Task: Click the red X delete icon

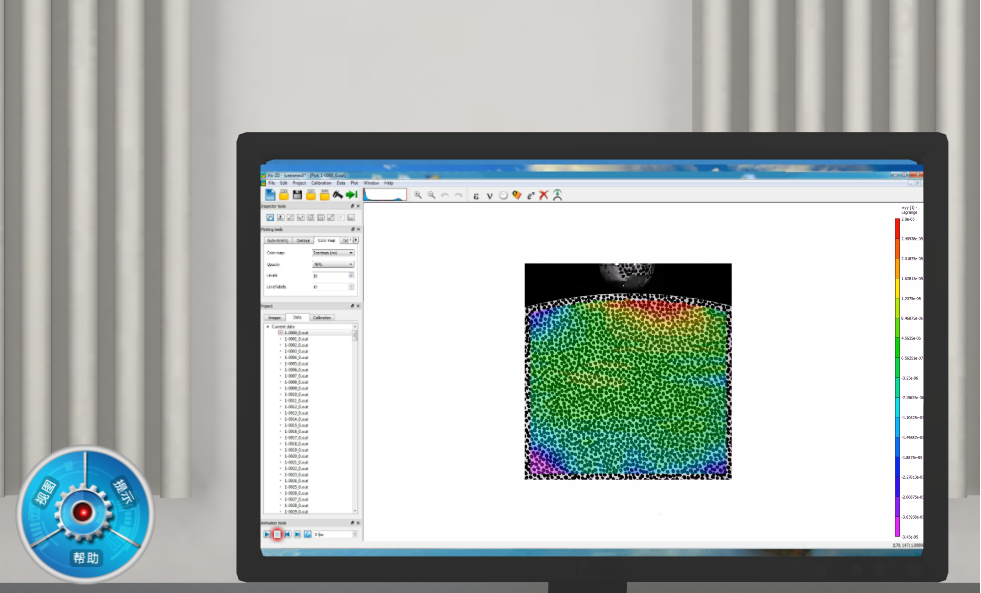Action: (x=544, y=195)
